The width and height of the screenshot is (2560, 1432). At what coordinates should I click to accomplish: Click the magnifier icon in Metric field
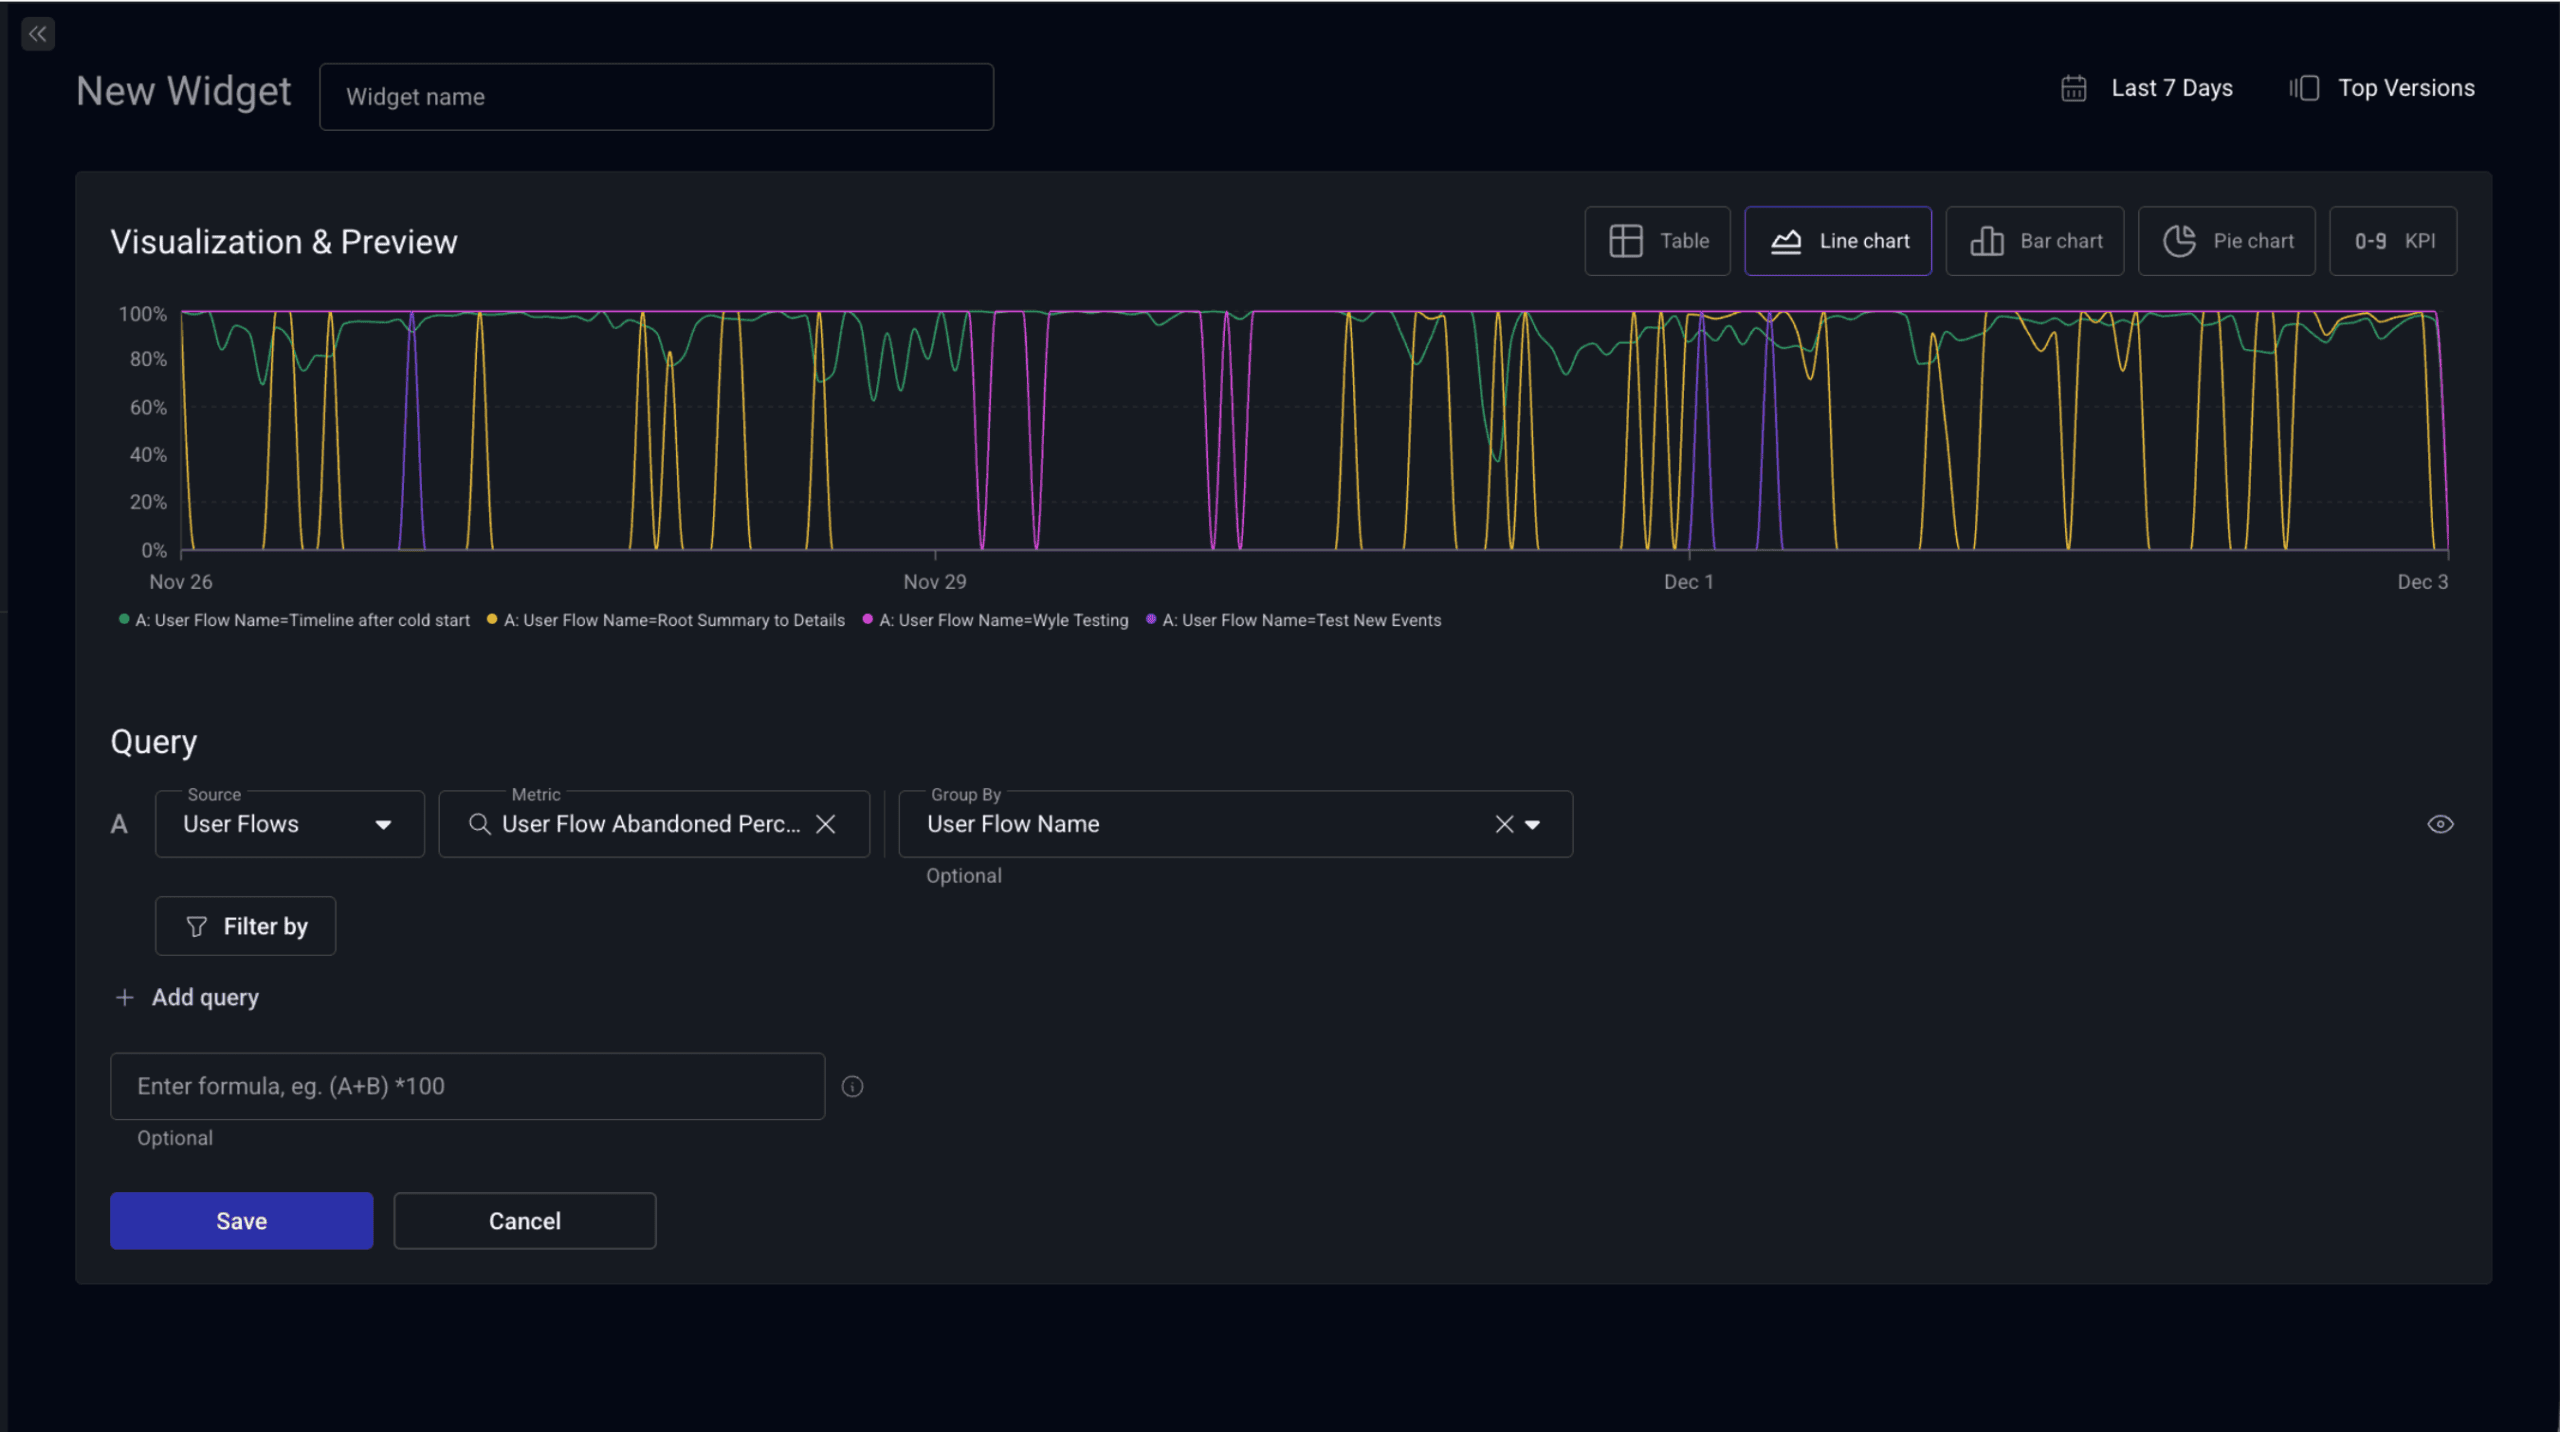[x=479, y=824]
